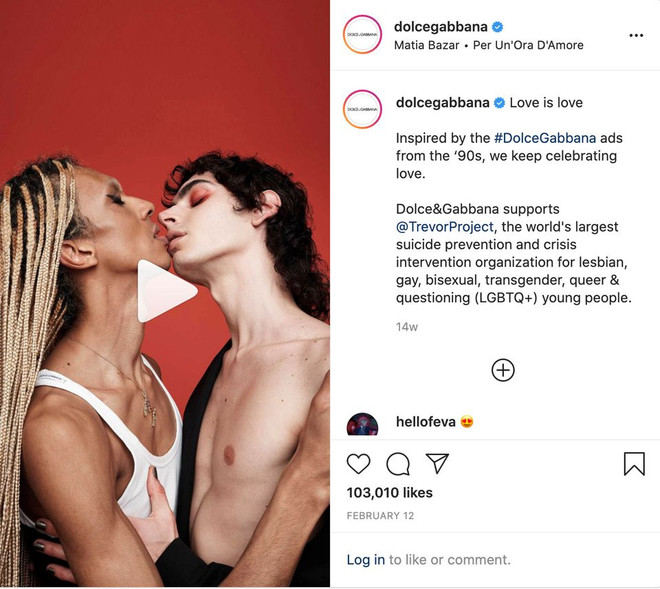The image size is (660, 589).
Task: Open dolcegabbana username in caption
Action: [442, 103]
